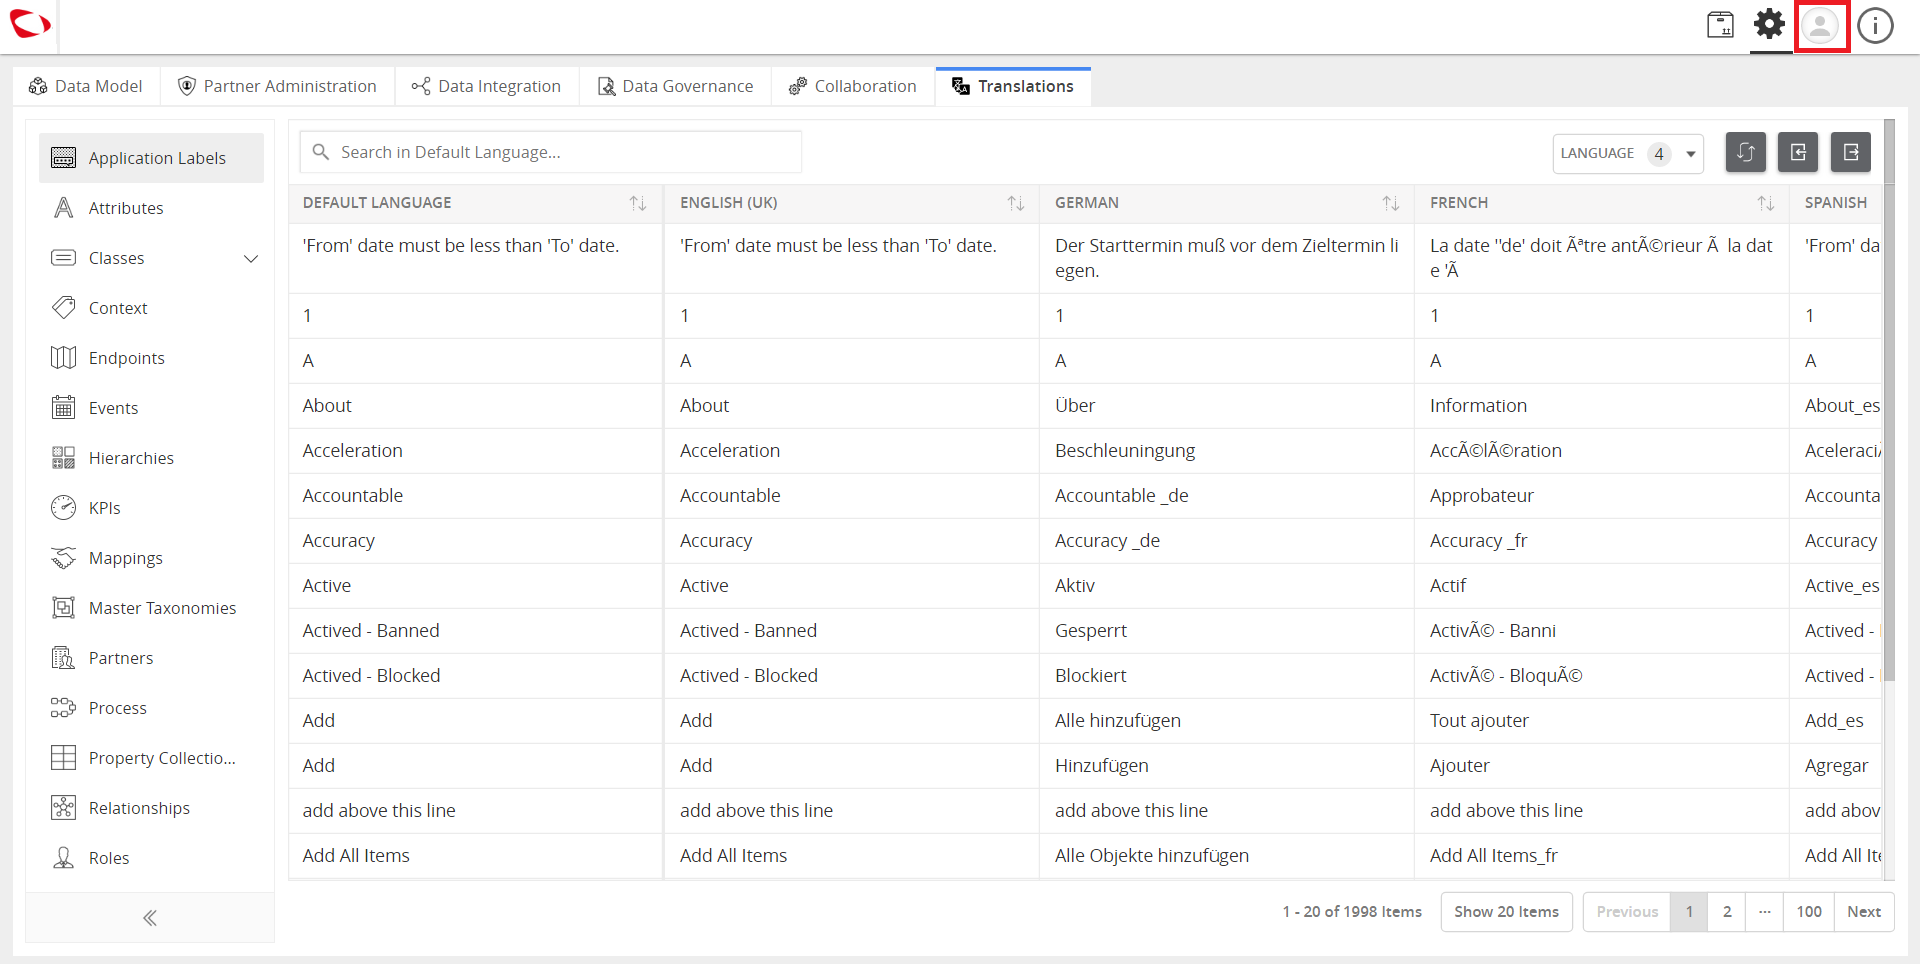Click the import translations toolbar button
The height and width of the screenshot is (964, 1920).
[x=1798, y=152]
